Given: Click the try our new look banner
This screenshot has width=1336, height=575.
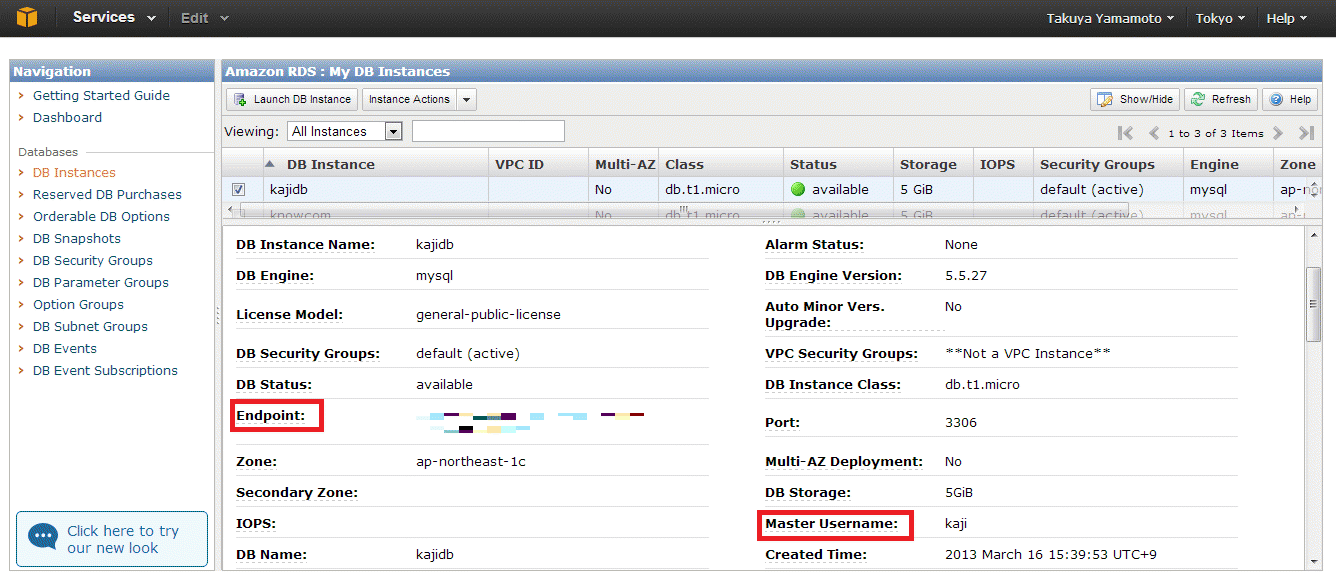Looking at the screenshot, I should (112, 539).
